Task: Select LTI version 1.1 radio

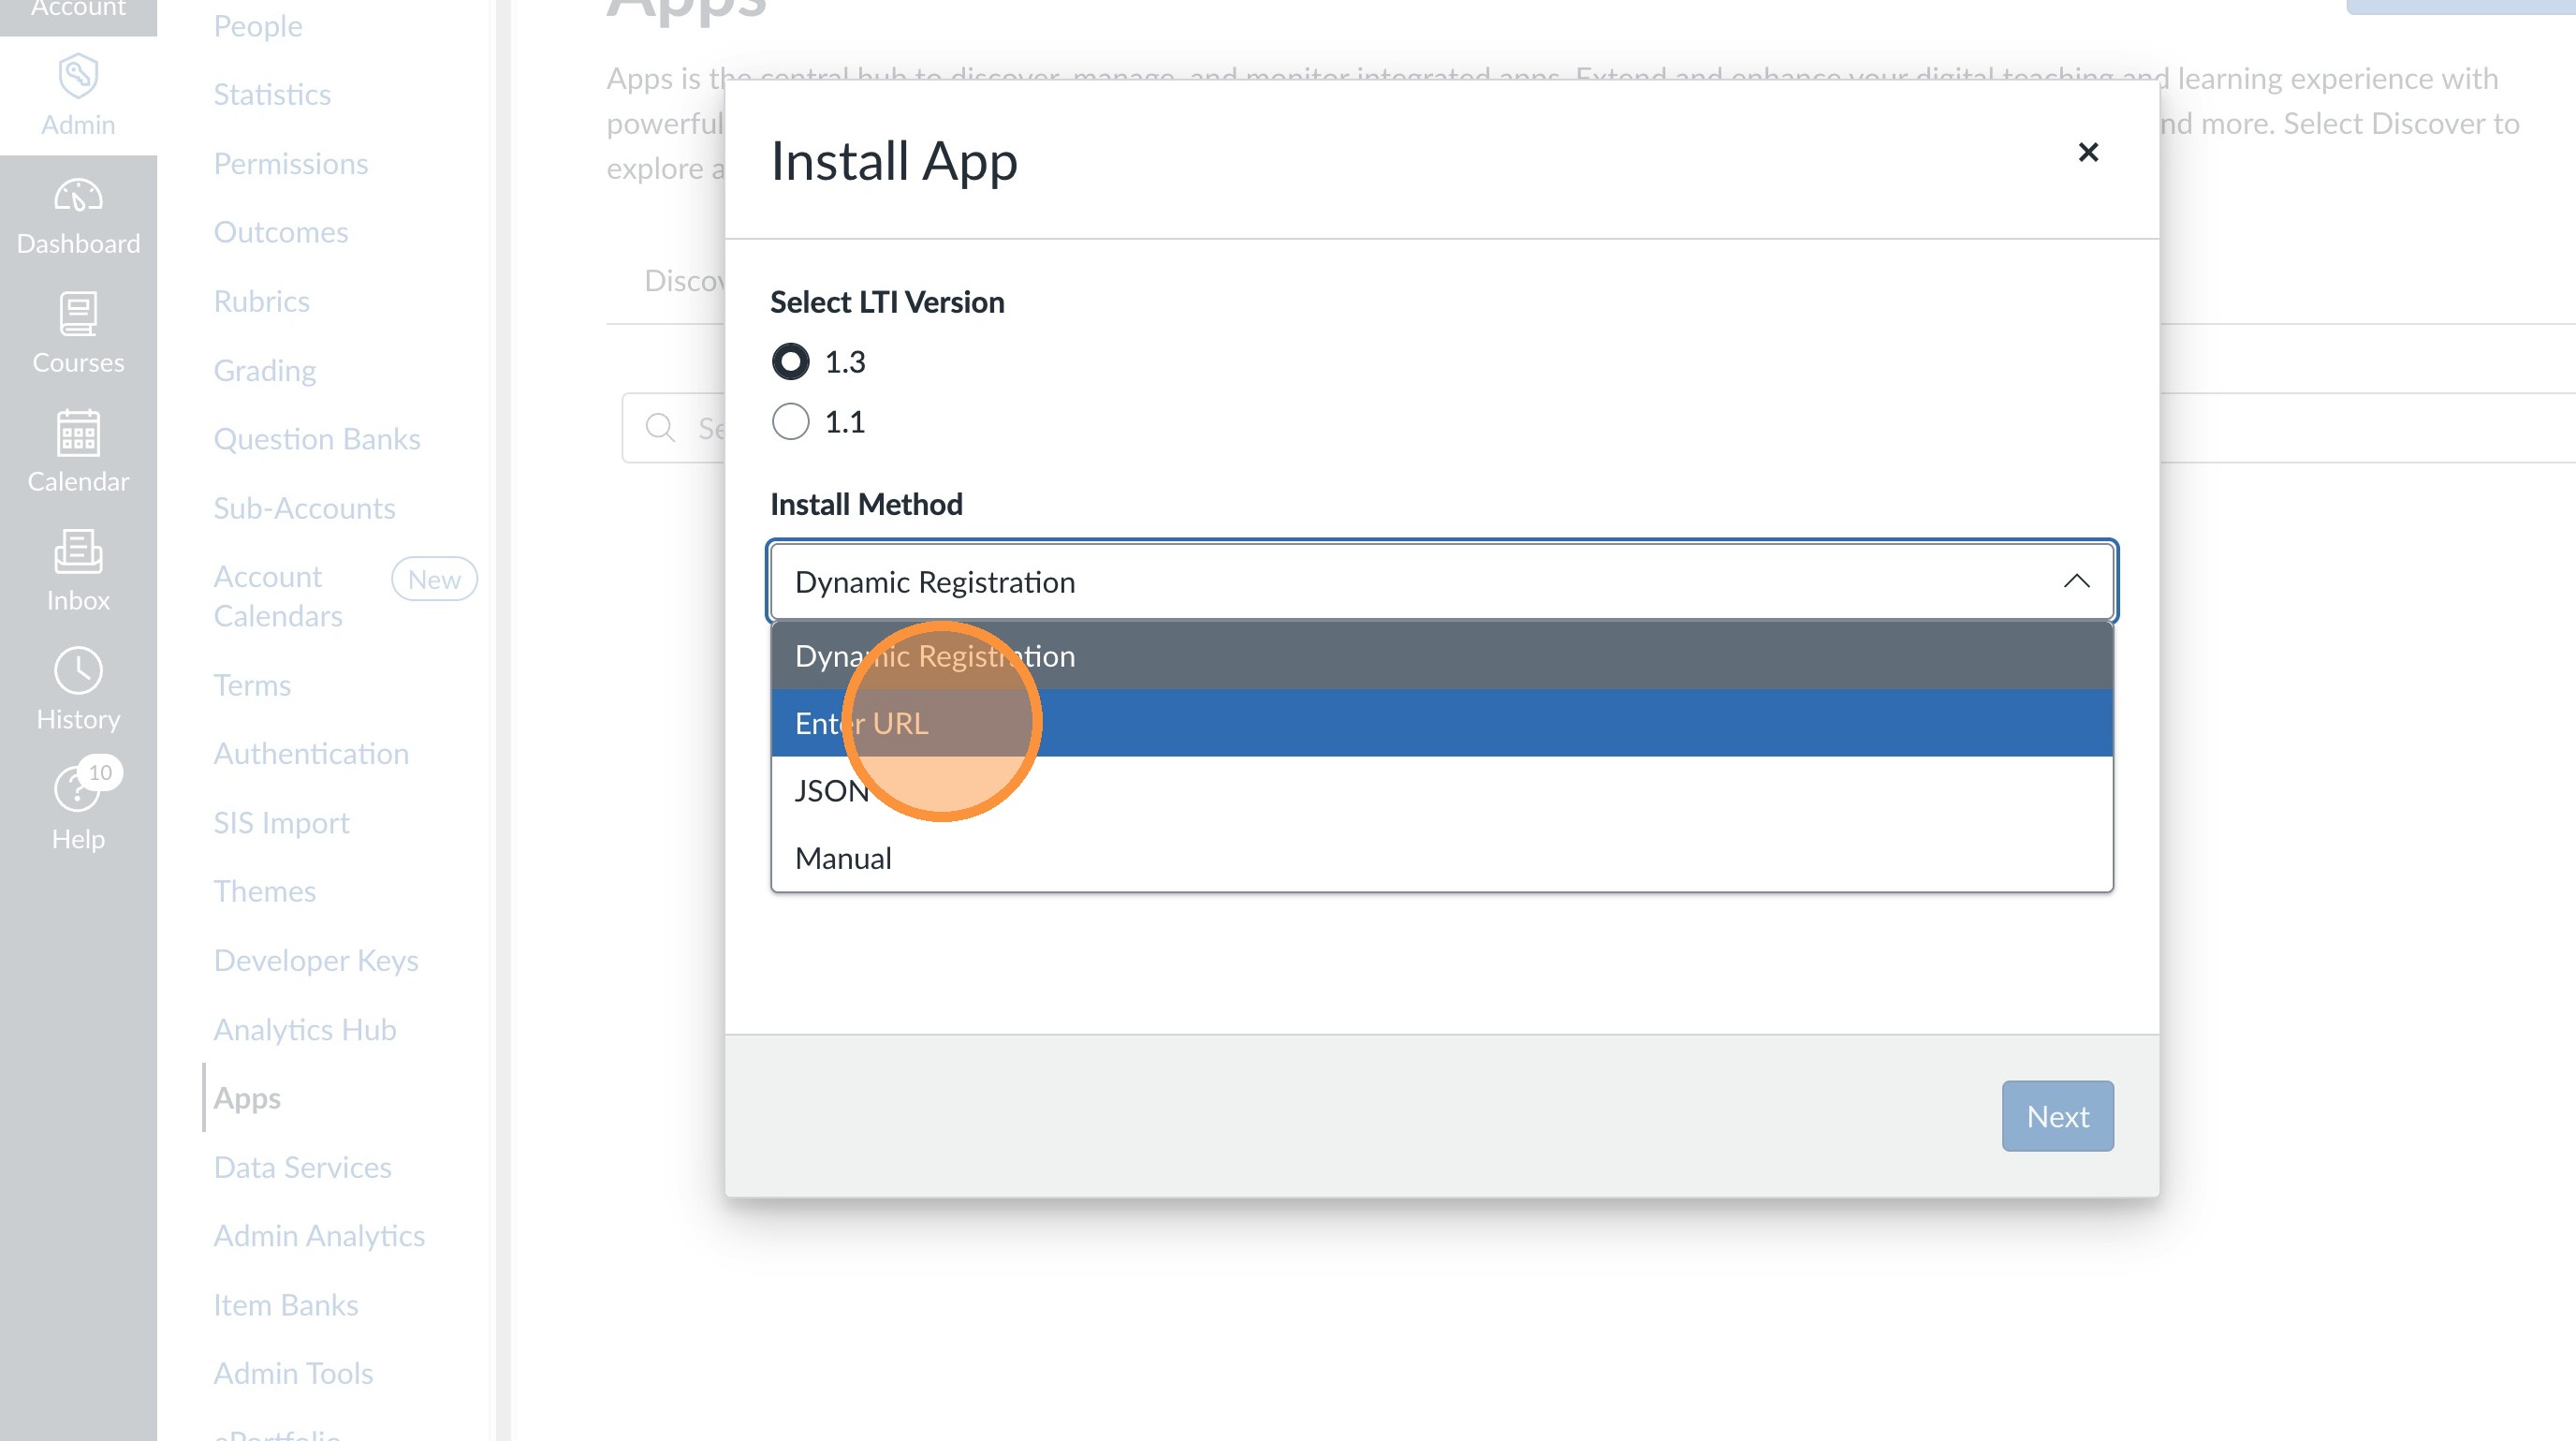Action: pos(790,422)
